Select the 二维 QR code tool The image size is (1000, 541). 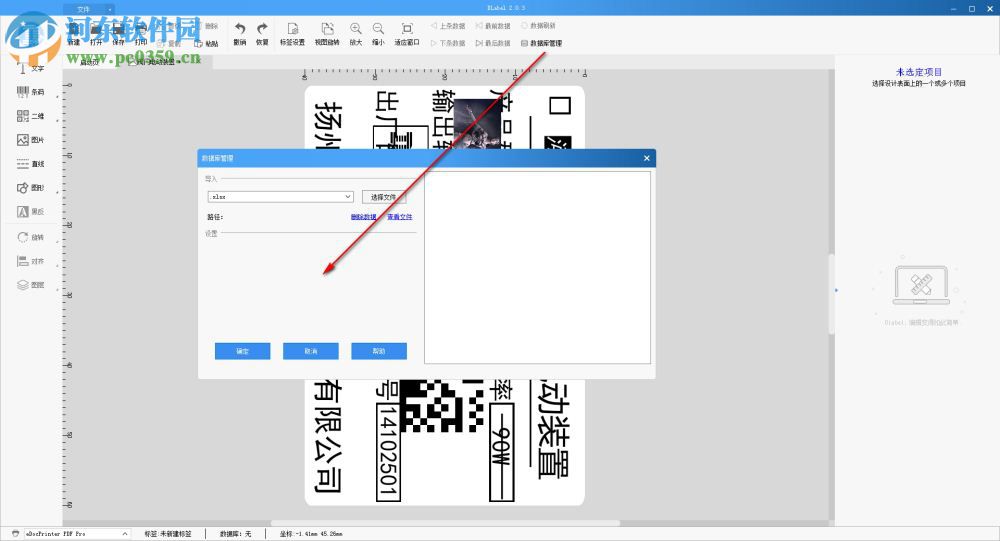point(30,116)
